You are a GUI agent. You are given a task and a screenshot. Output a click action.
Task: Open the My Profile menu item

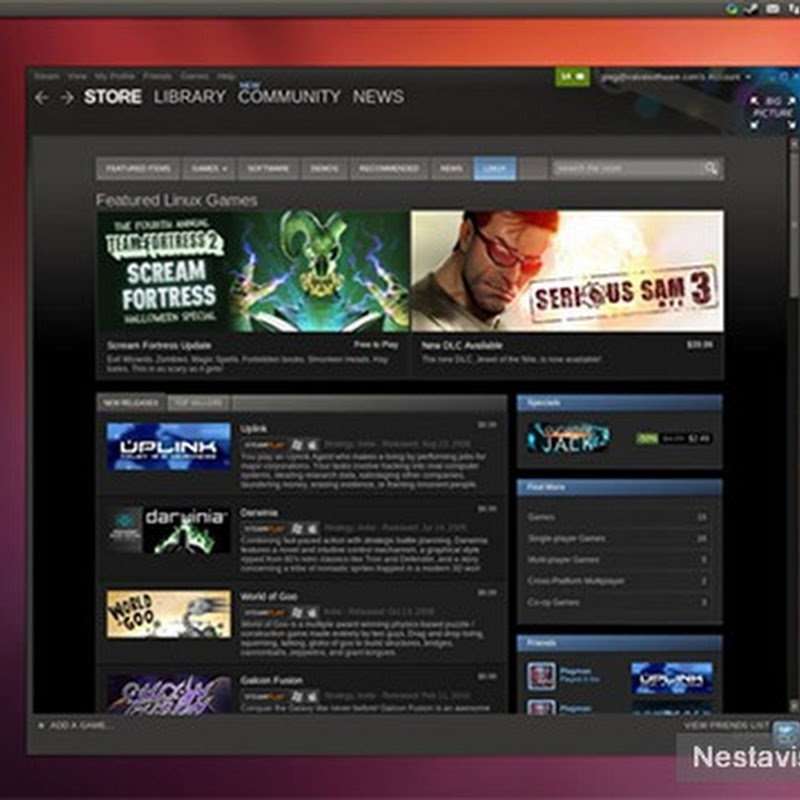pos(114,76)
